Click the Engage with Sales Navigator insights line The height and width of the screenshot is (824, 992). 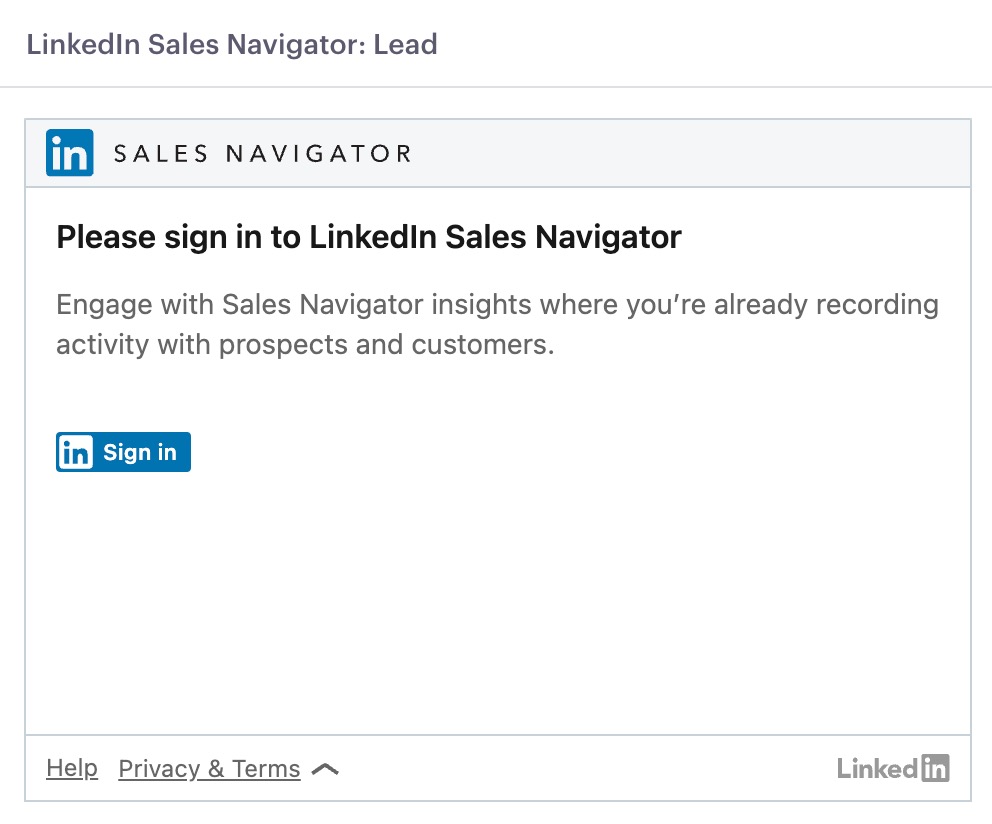(x=497, y=304)
